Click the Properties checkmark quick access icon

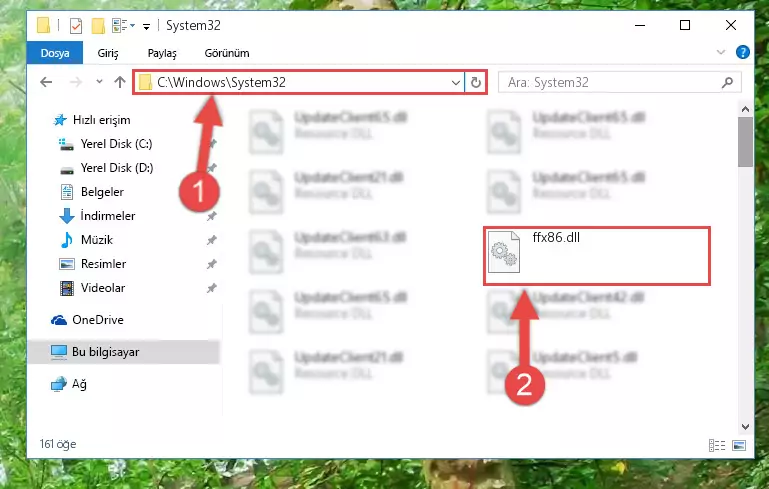(x=76, y=26)
